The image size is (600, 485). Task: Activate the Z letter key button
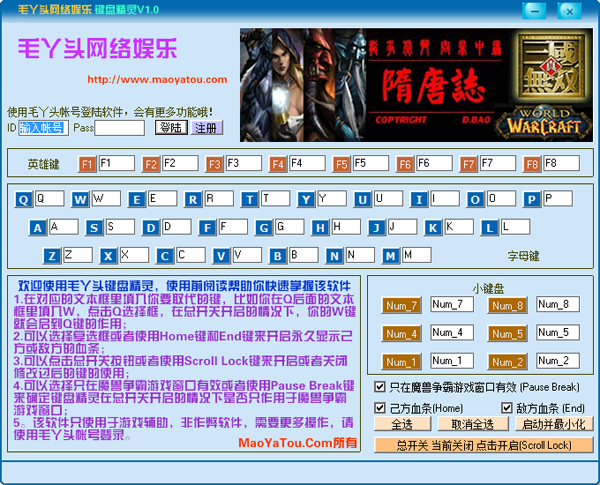click(52, 256)
